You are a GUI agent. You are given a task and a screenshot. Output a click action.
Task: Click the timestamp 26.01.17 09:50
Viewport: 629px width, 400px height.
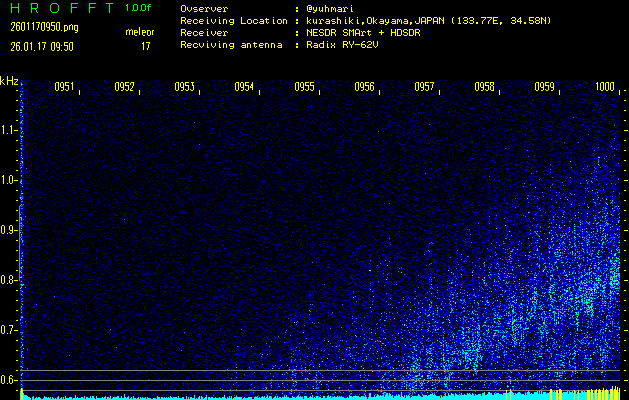click(42, 47)
